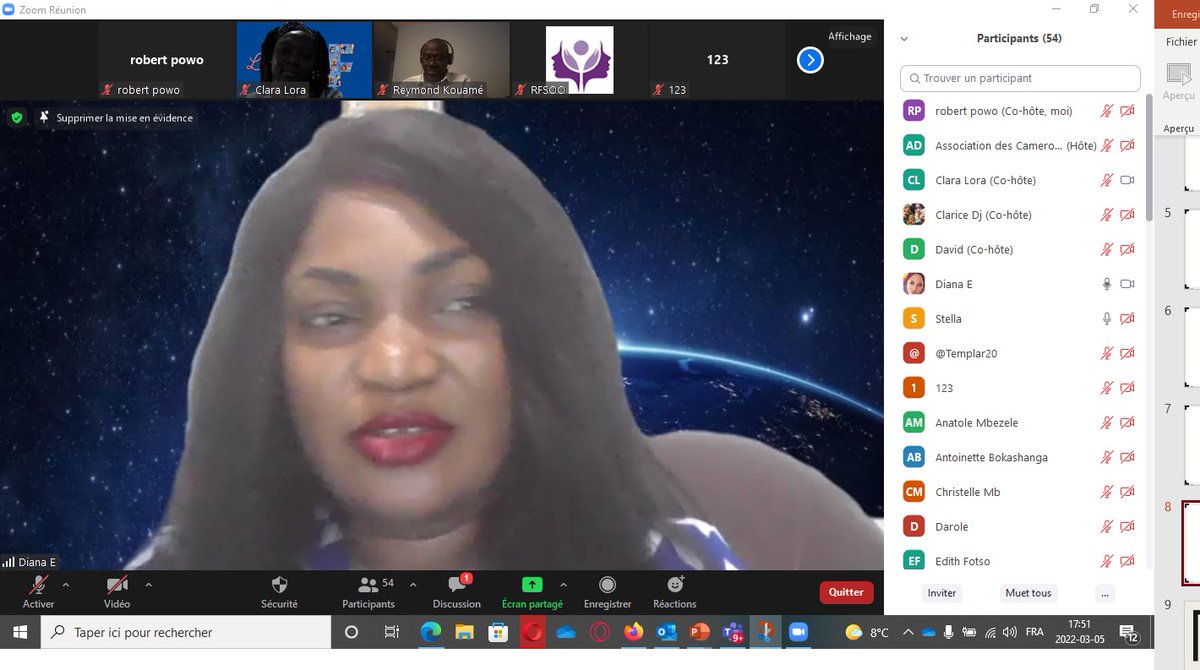Click Inviter in the participants panel
The width and height of the screenshot is (1200, 670).
click(x=942, y=593)
